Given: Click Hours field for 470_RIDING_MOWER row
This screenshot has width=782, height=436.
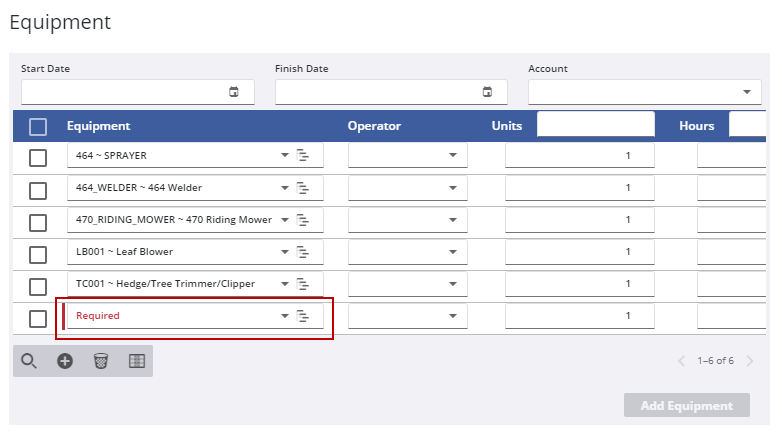Looking at the screenshot, I should [731, 219].
